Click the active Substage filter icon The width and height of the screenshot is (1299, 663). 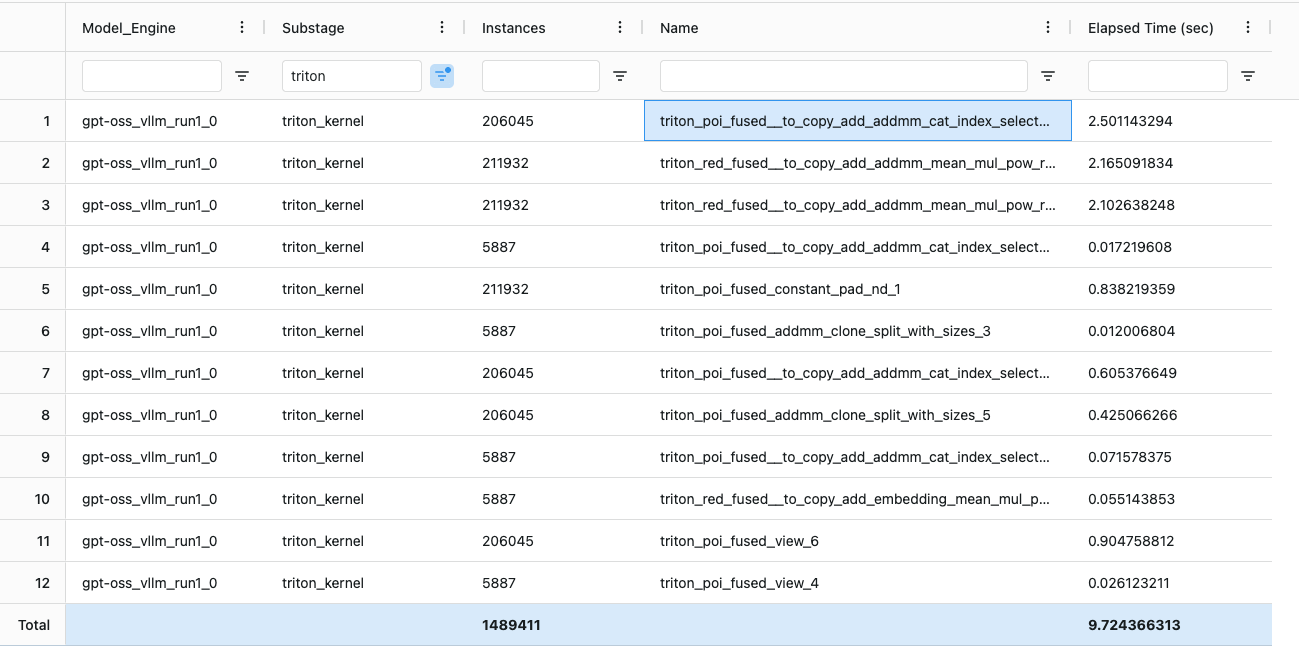coord(442,75)
